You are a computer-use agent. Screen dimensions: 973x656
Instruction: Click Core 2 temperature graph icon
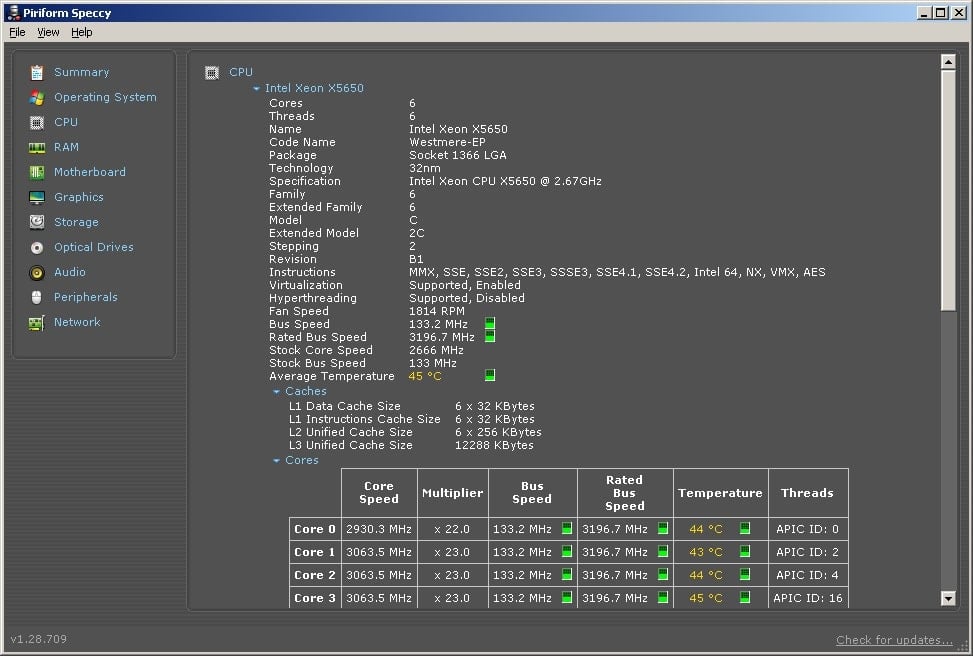point(745,574)
